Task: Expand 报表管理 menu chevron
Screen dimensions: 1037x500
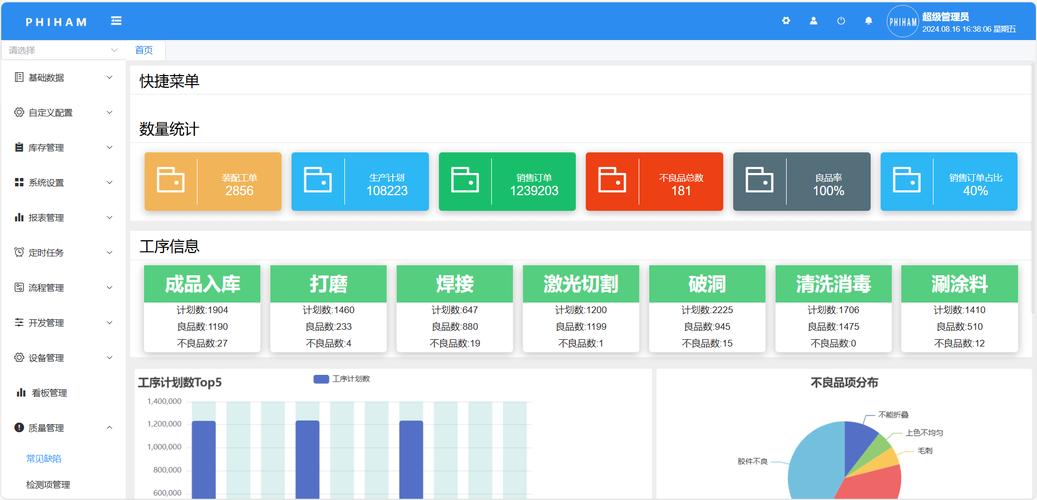Action: 110,218
